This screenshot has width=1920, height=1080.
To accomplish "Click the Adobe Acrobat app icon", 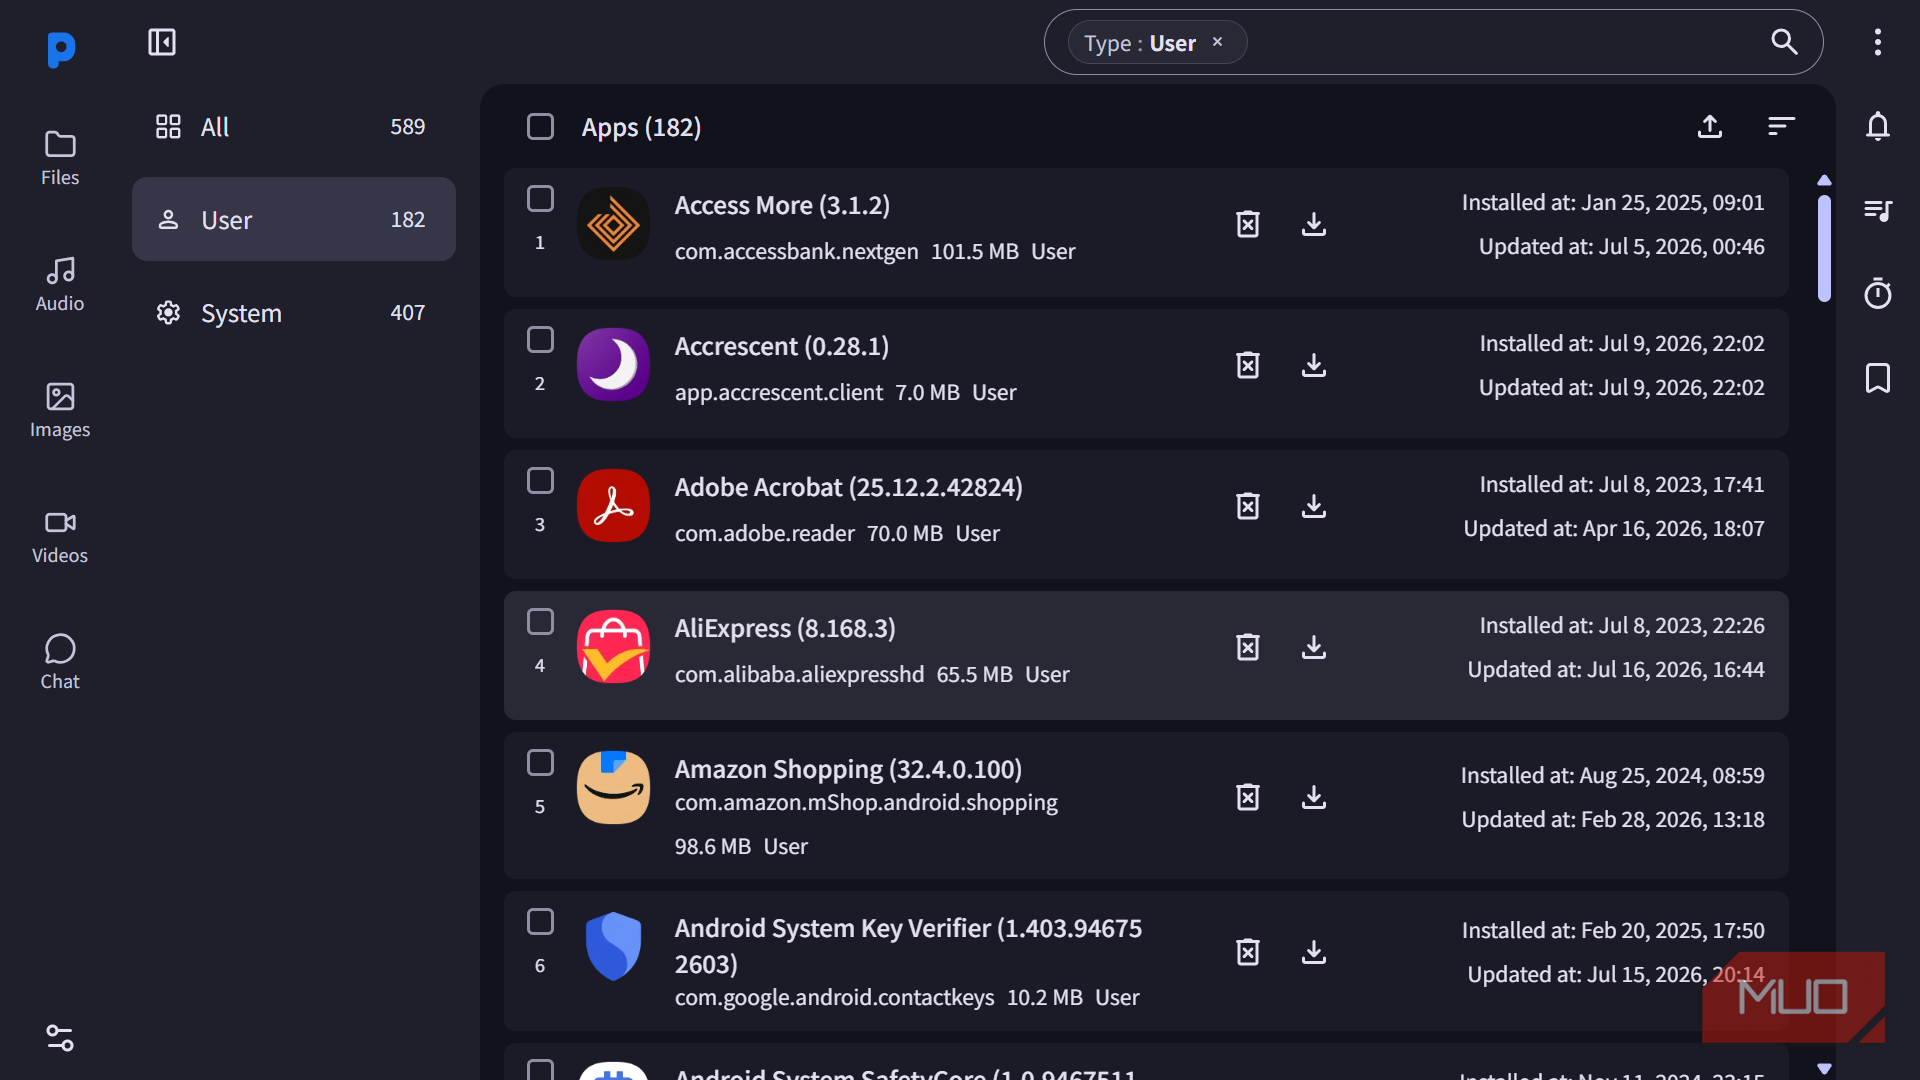I will tap(613, 506).
